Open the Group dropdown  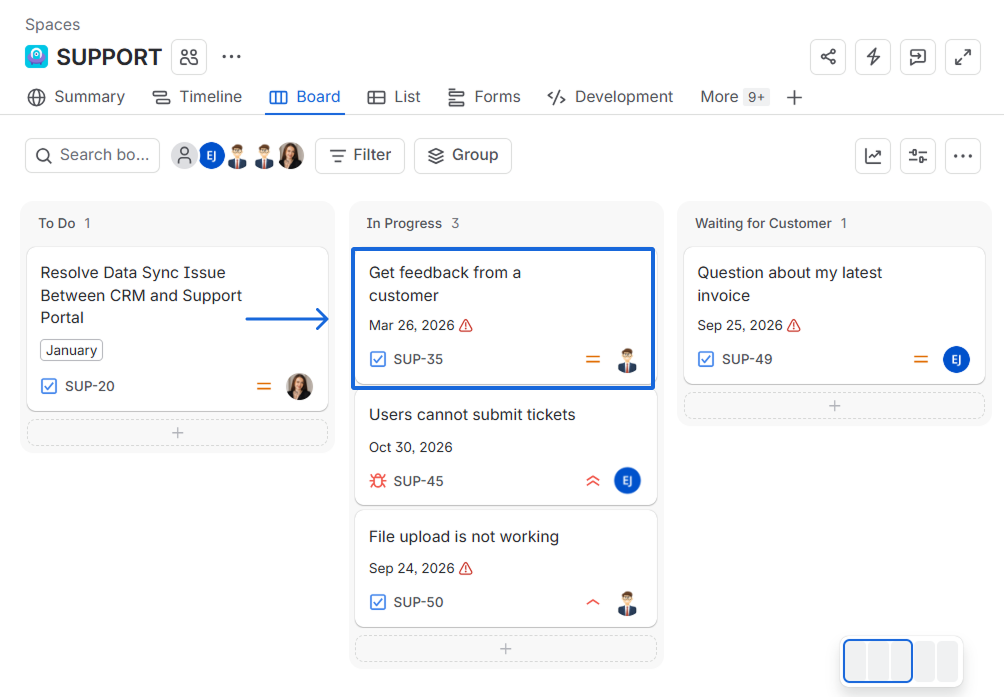[463, 156]
